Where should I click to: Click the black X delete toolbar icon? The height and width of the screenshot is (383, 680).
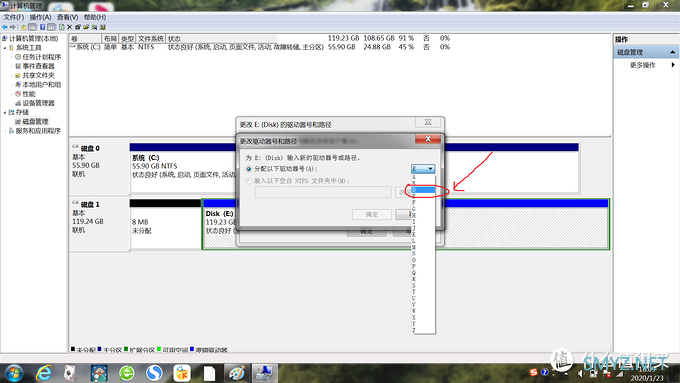(x=69, y=27)
